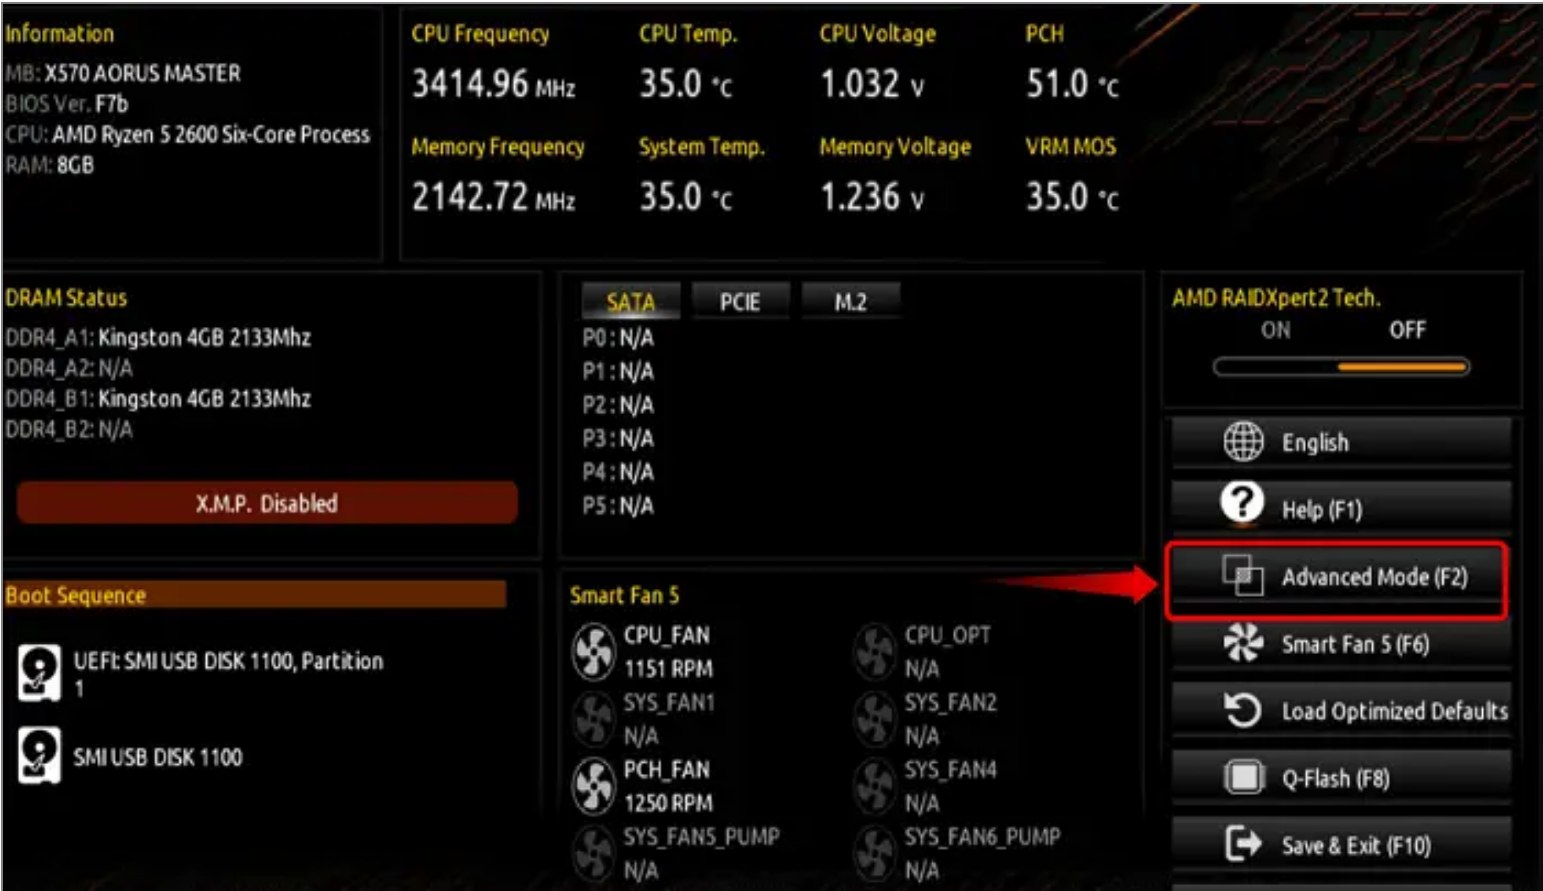Click the CPU_FAN fan icon
Image resolution: width=1543 pixels, height=891 pixels.
click(x=593, y=651)
